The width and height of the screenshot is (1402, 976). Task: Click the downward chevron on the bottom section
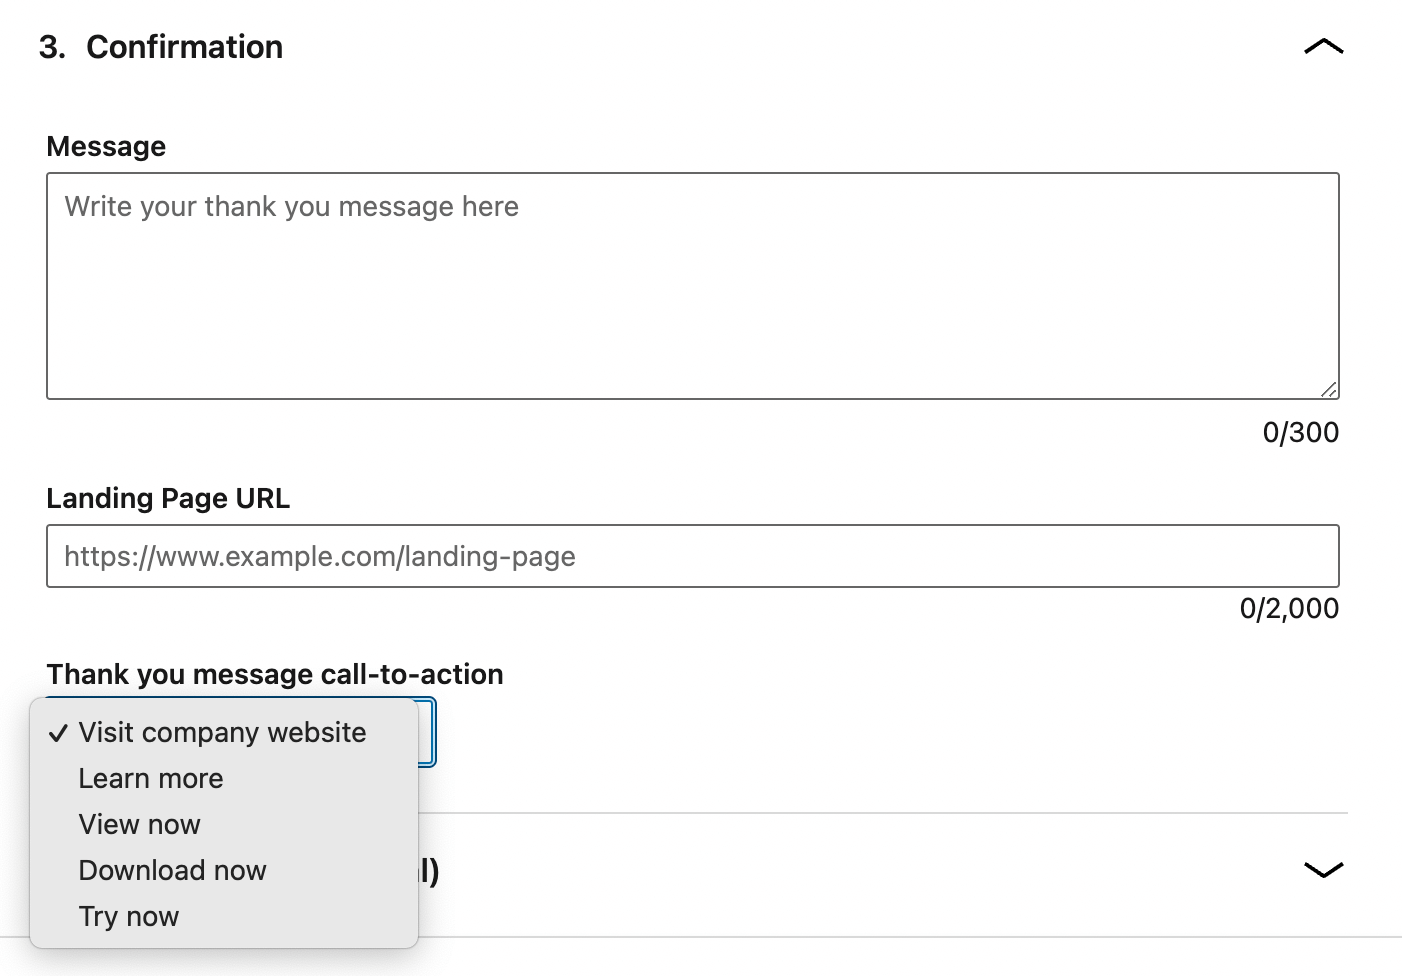[1322, 870]
